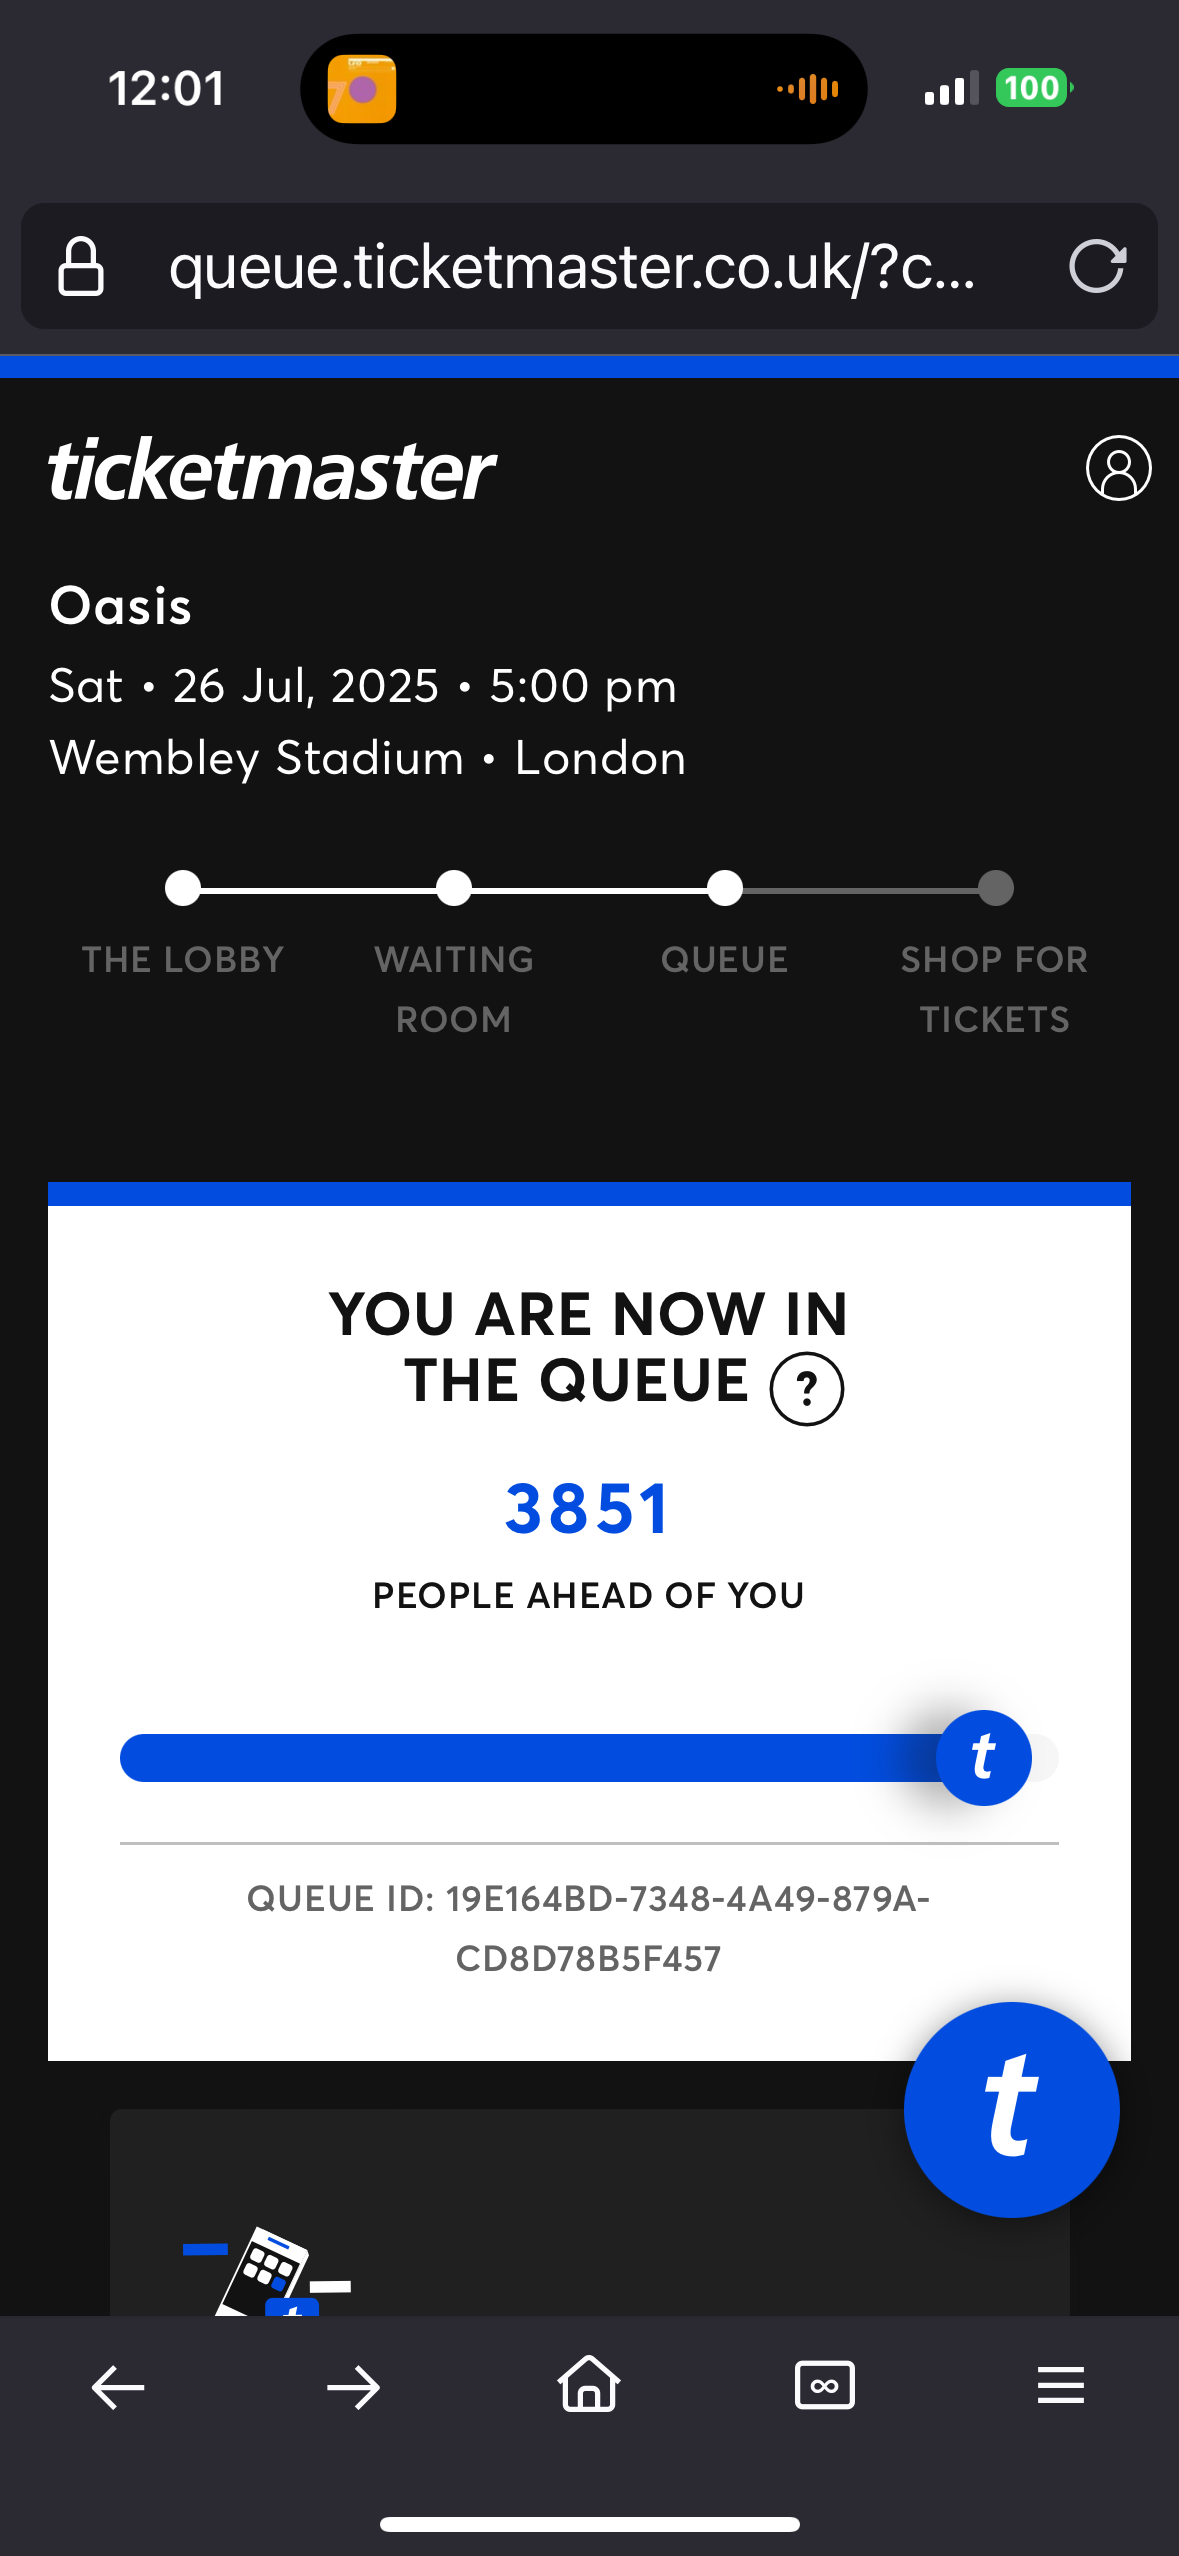The image size is (1179, 2556).
Task: Tap the Ticketmaster logo
Action: click(x=272, y=469)
